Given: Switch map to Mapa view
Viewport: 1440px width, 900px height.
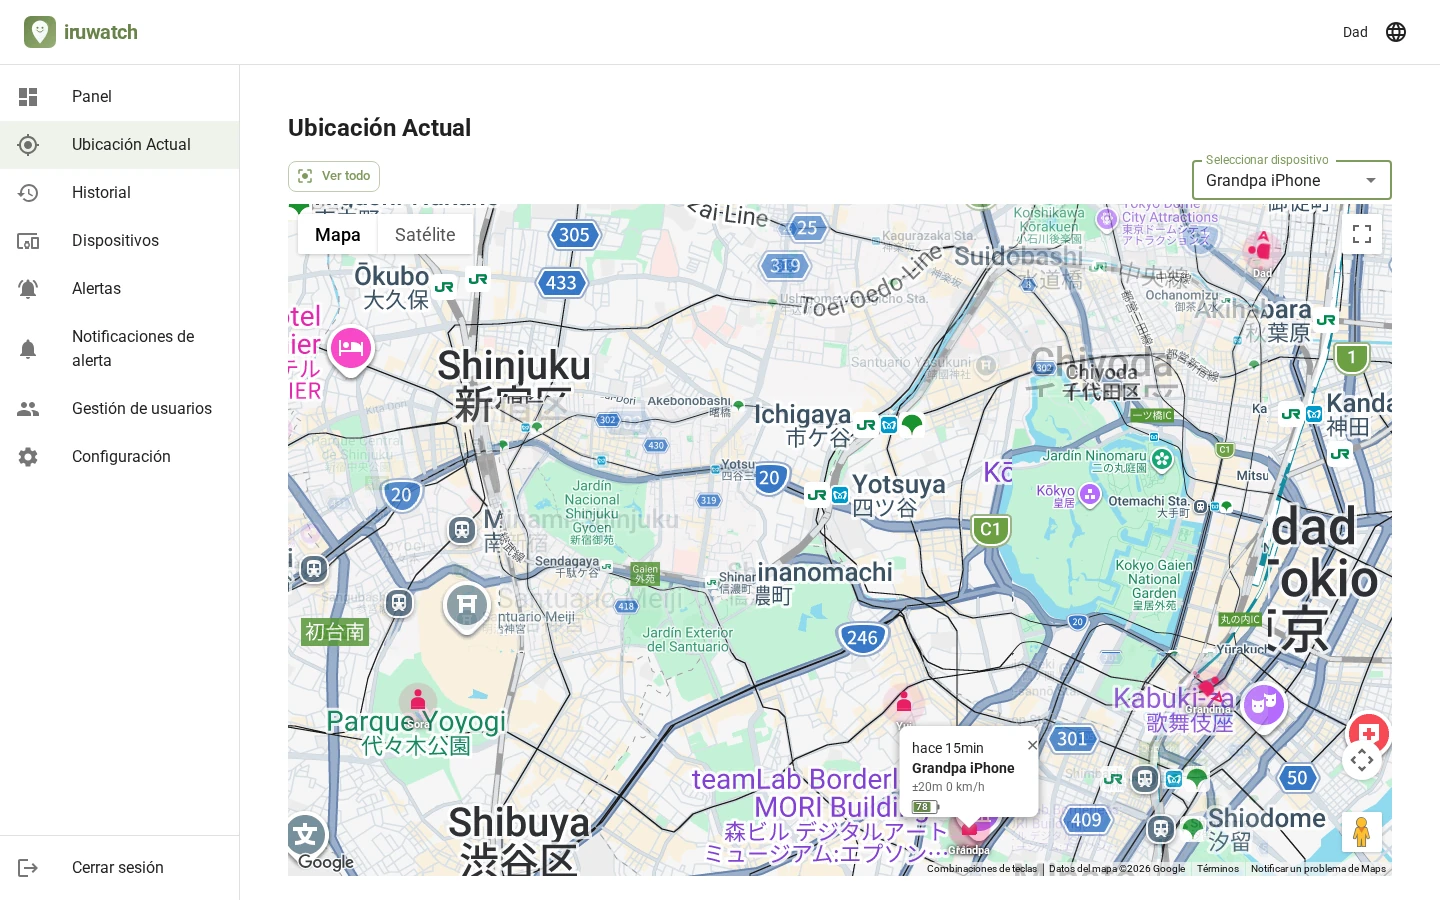Looking at the screenshot, I should pyautogui.click(x=337, y=235).
